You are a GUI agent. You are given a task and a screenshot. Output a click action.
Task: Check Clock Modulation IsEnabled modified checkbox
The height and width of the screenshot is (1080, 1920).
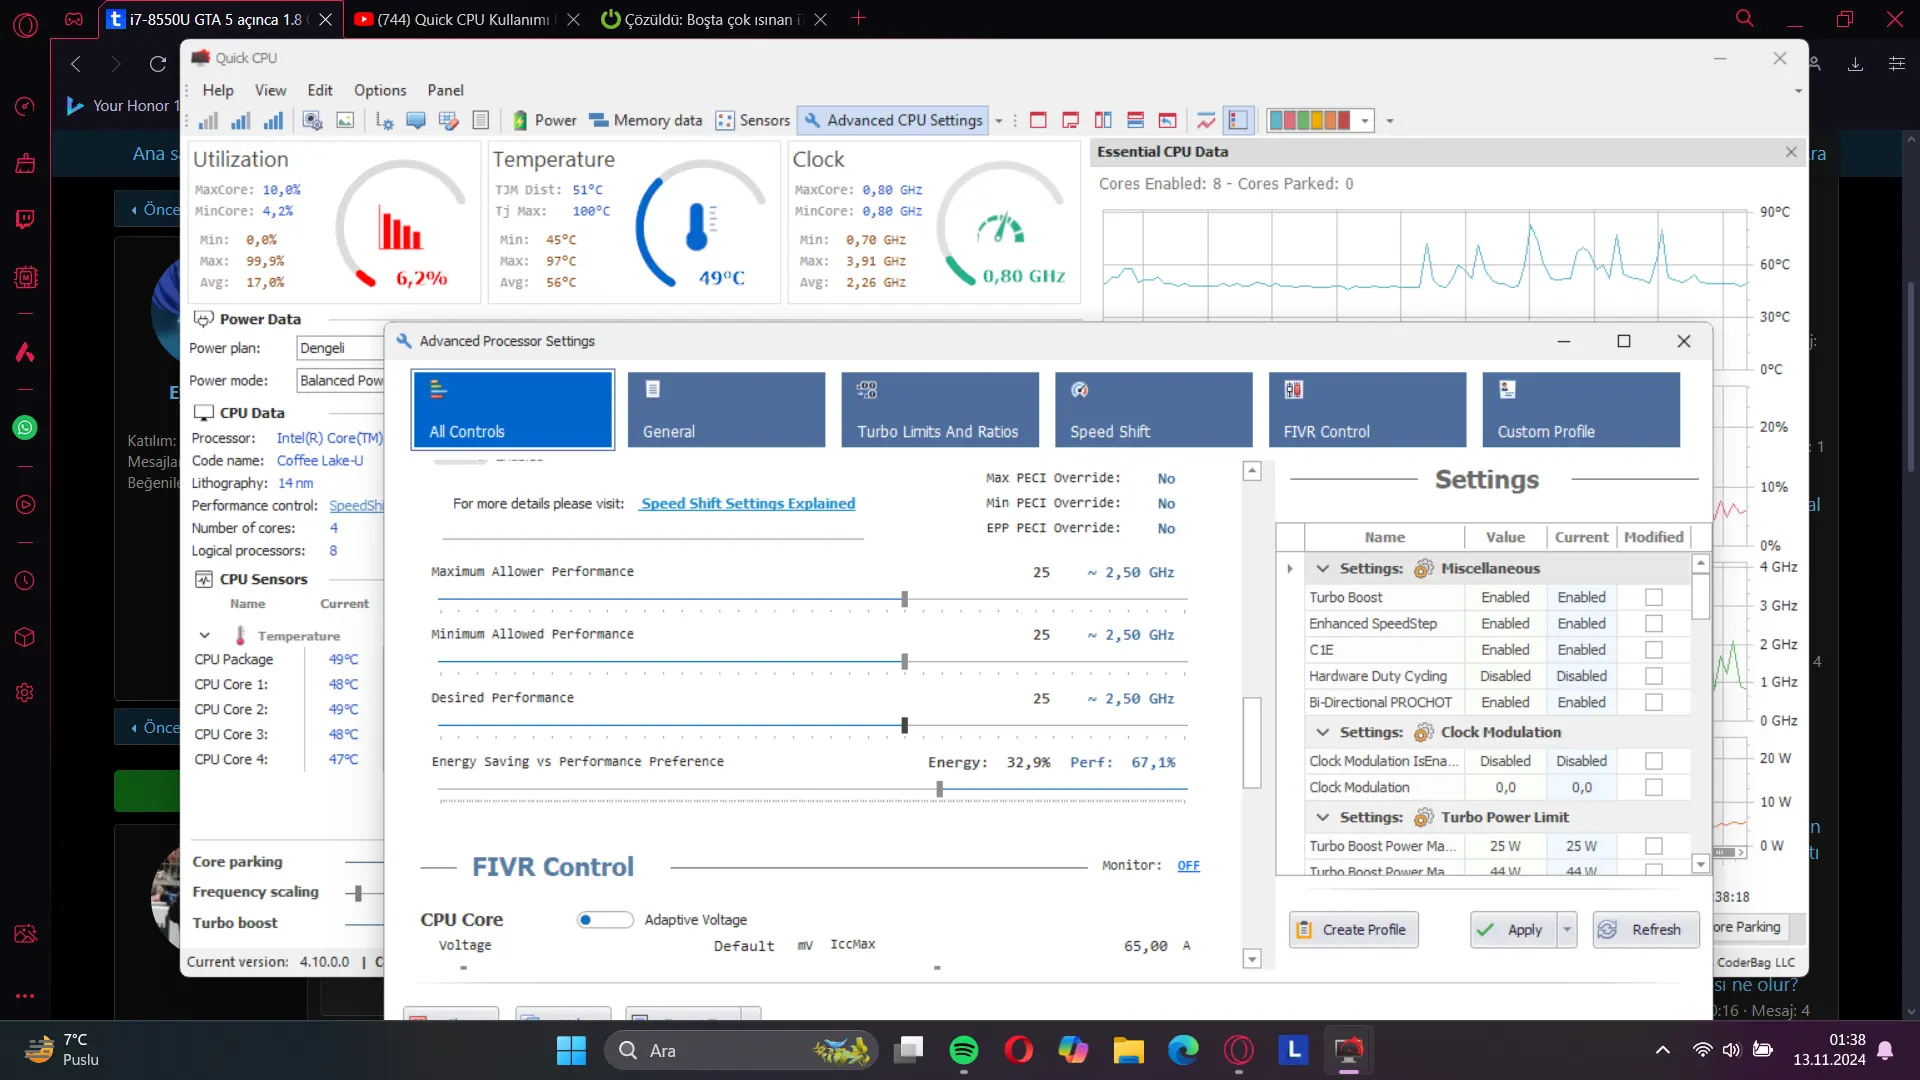1654,761
